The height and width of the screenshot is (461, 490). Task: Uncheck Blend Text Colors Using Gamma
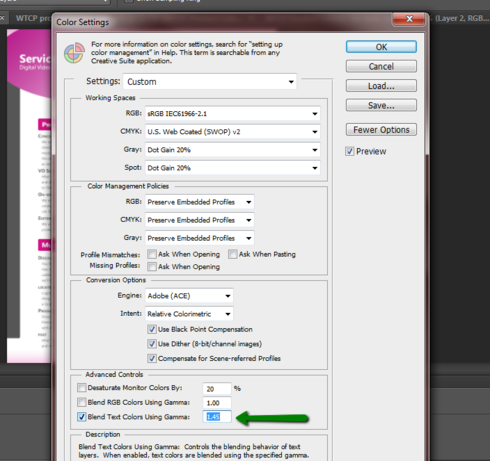pos(81,417)
